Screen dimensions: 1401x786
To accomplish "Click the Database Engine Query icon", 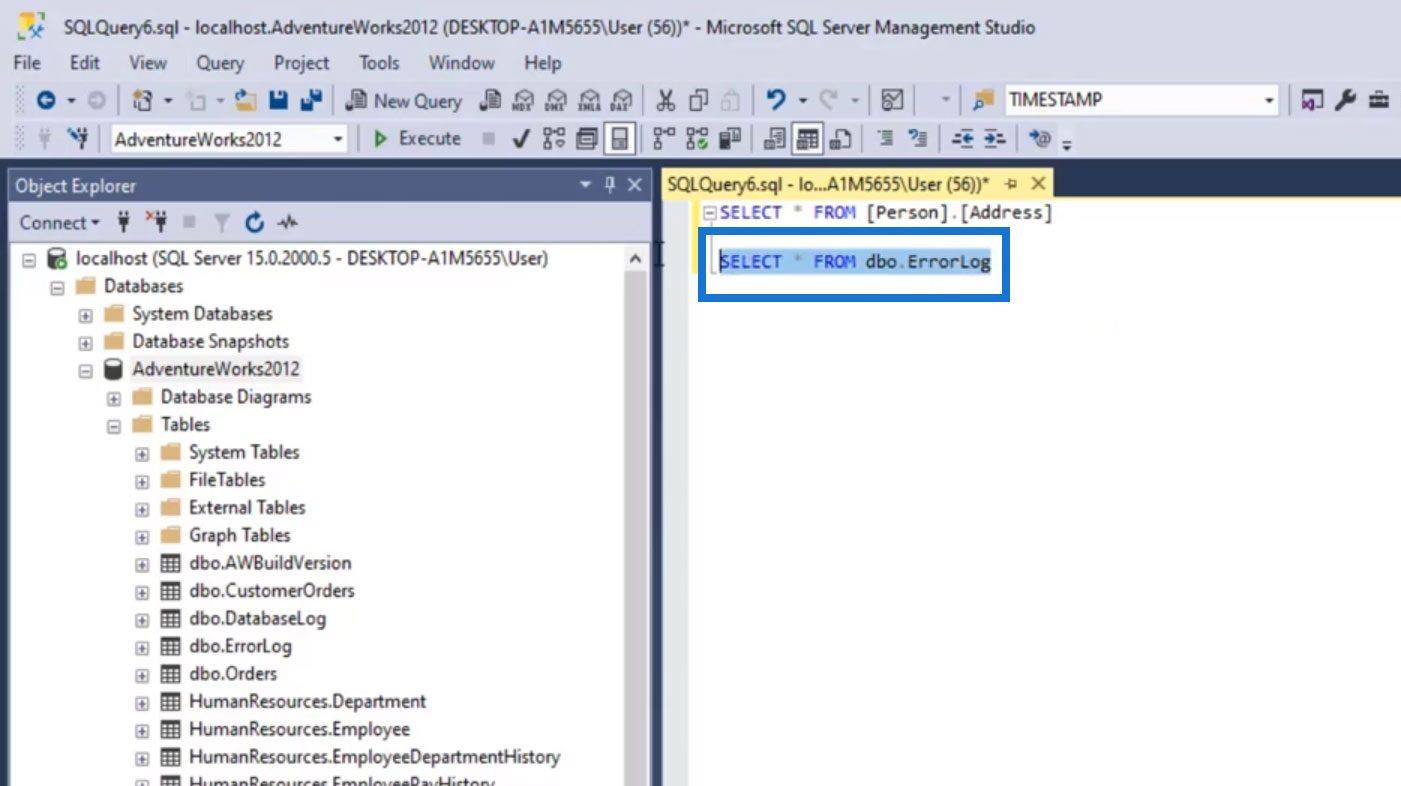I will (490, 100).
